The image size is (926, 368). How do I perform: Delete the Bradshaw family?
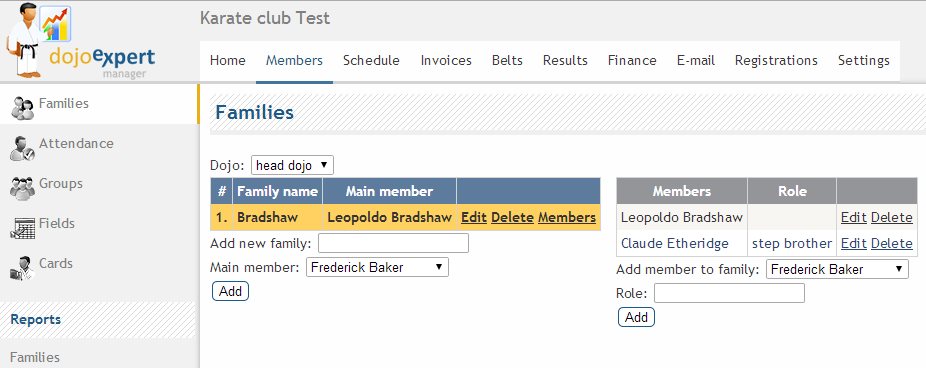tap(512, 217)
